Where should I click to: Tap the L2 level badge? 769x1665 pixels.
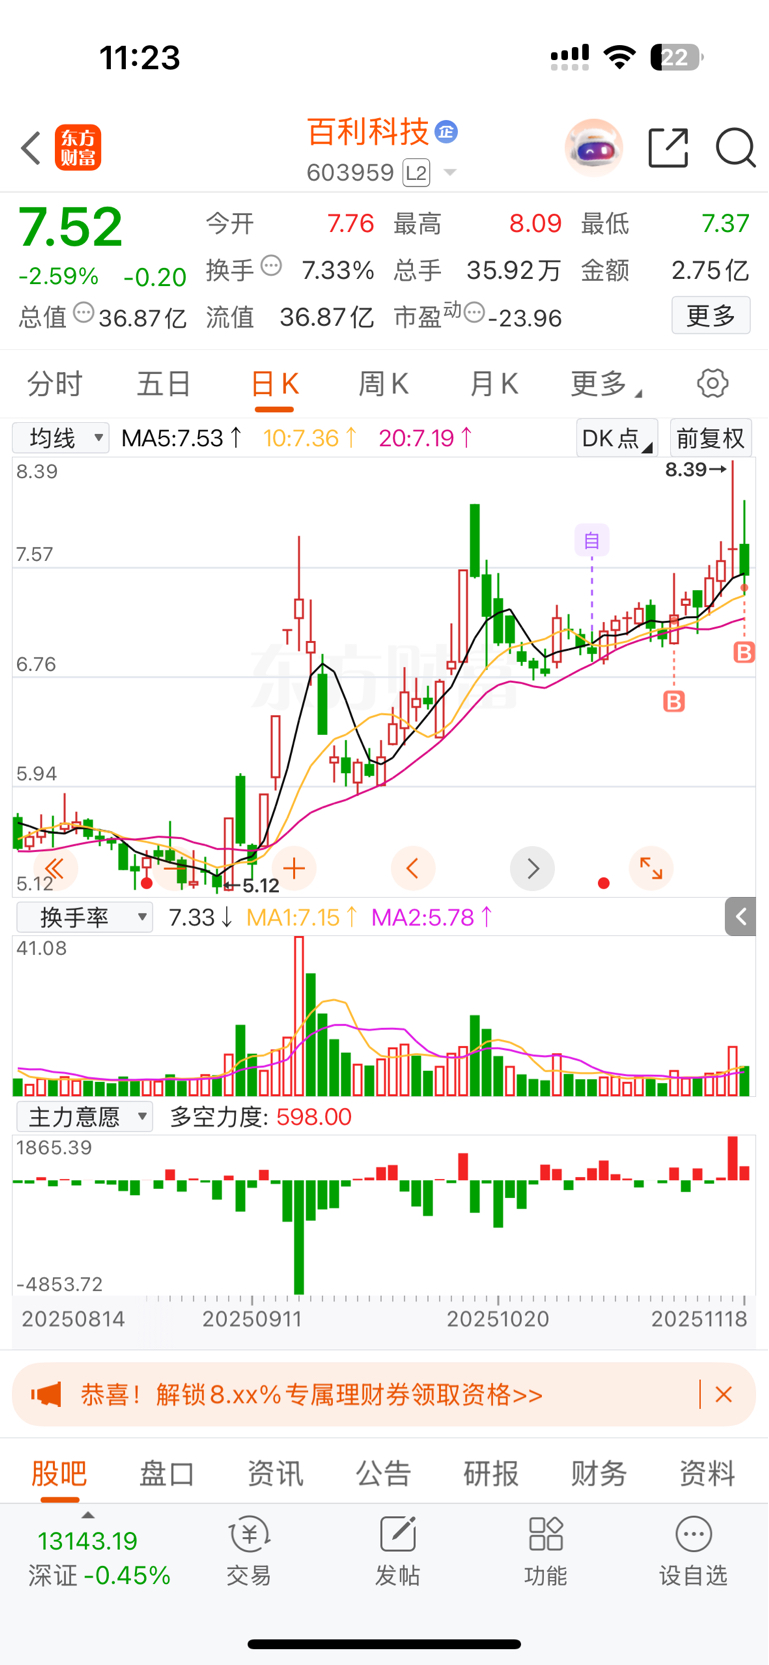coord(416,173)
